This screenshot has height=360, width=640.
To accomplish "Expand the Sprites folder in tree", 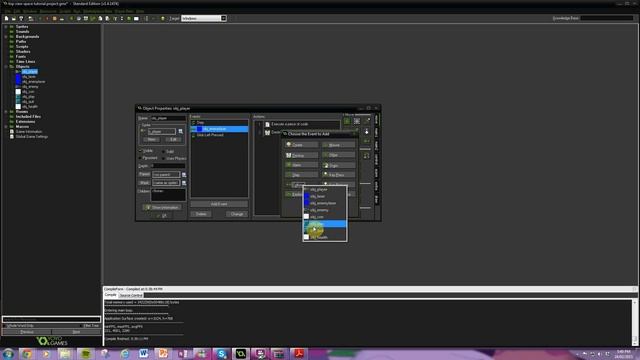I will click(x=6, y=27).
